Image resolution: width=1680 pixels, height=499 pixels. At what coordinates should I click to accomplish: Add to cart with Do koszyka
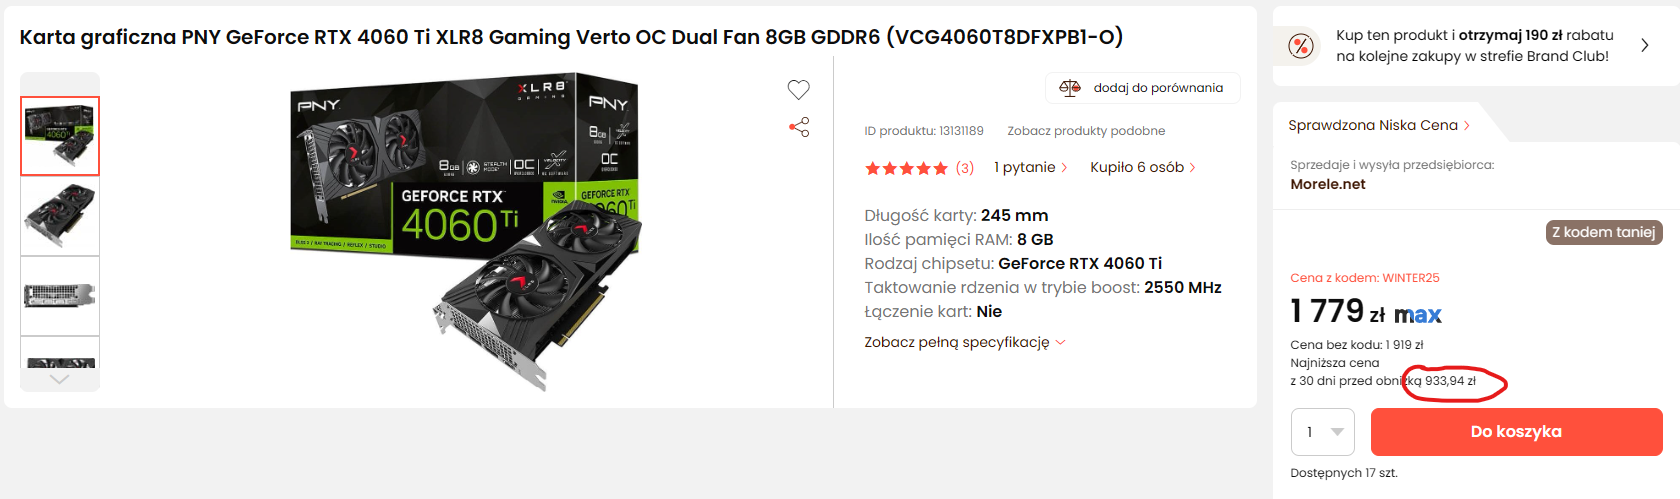[x=1516, y=432]
